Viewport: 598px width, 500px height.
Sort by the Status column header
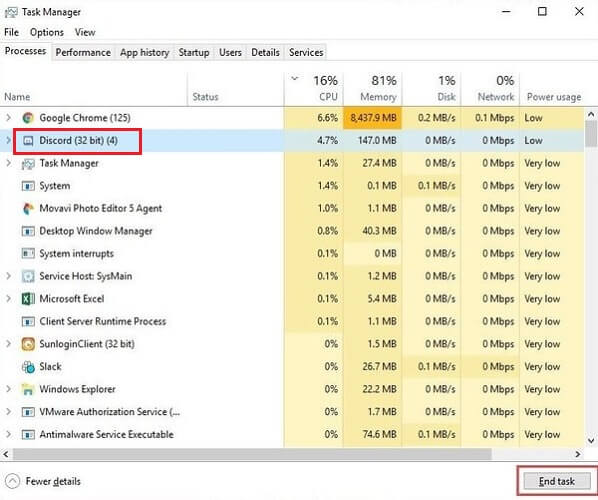[x=236, y=89]
